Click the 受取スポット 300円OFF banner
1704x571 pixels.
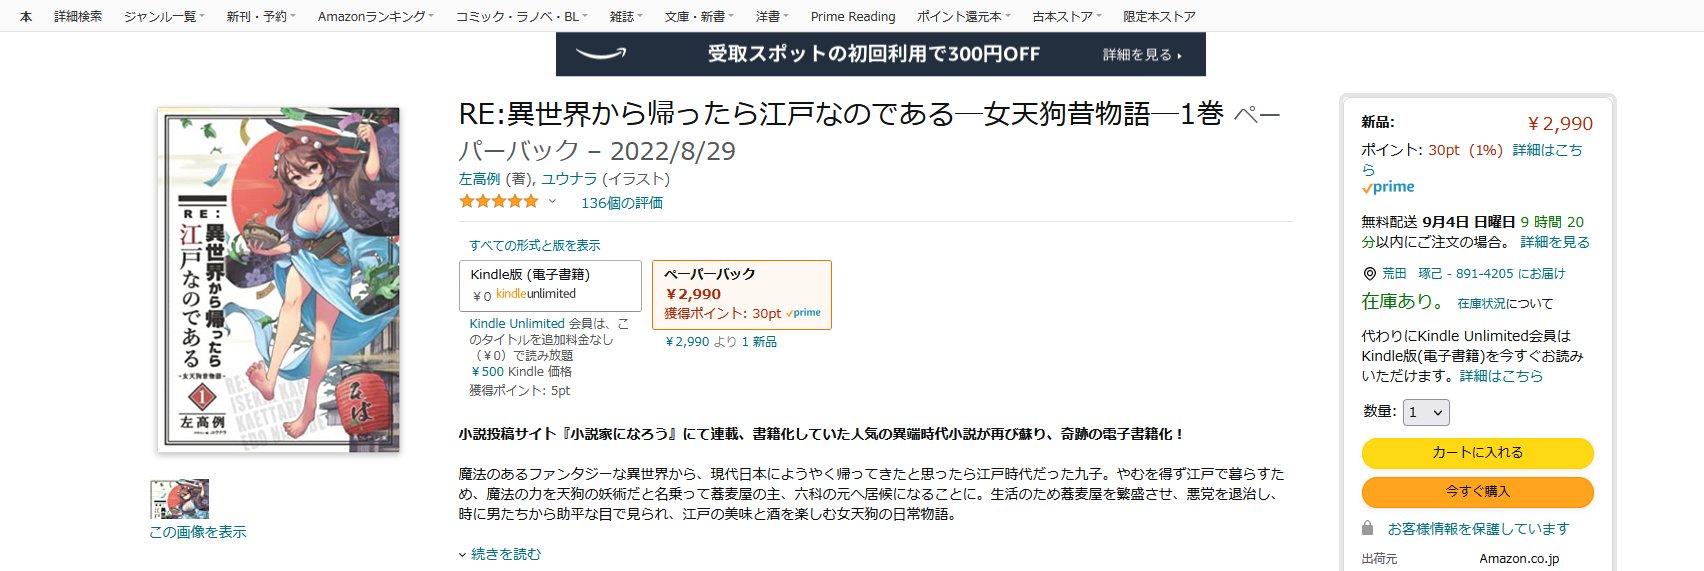point(880,54)
